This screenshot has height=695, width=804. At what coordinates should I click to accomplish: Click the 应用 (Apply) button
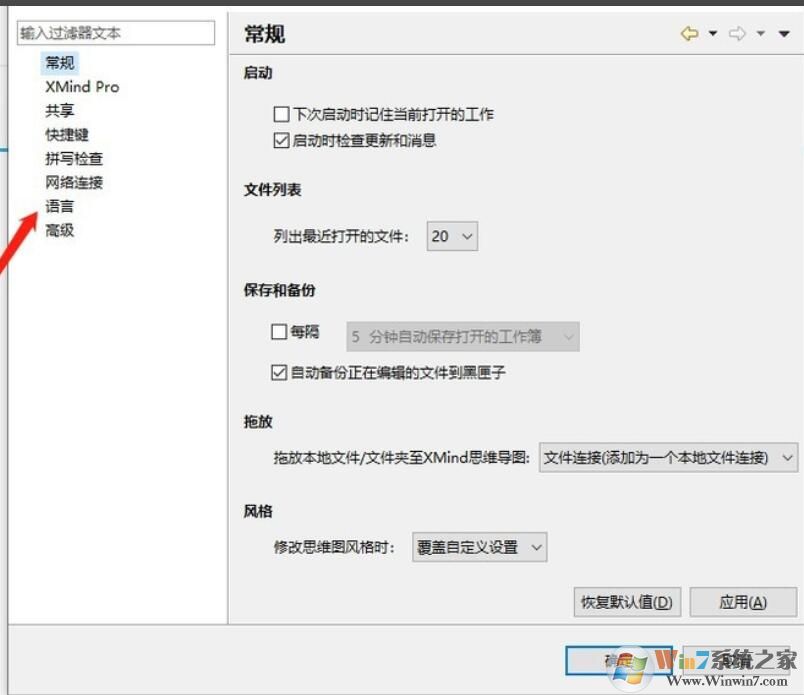pos(741,602)
